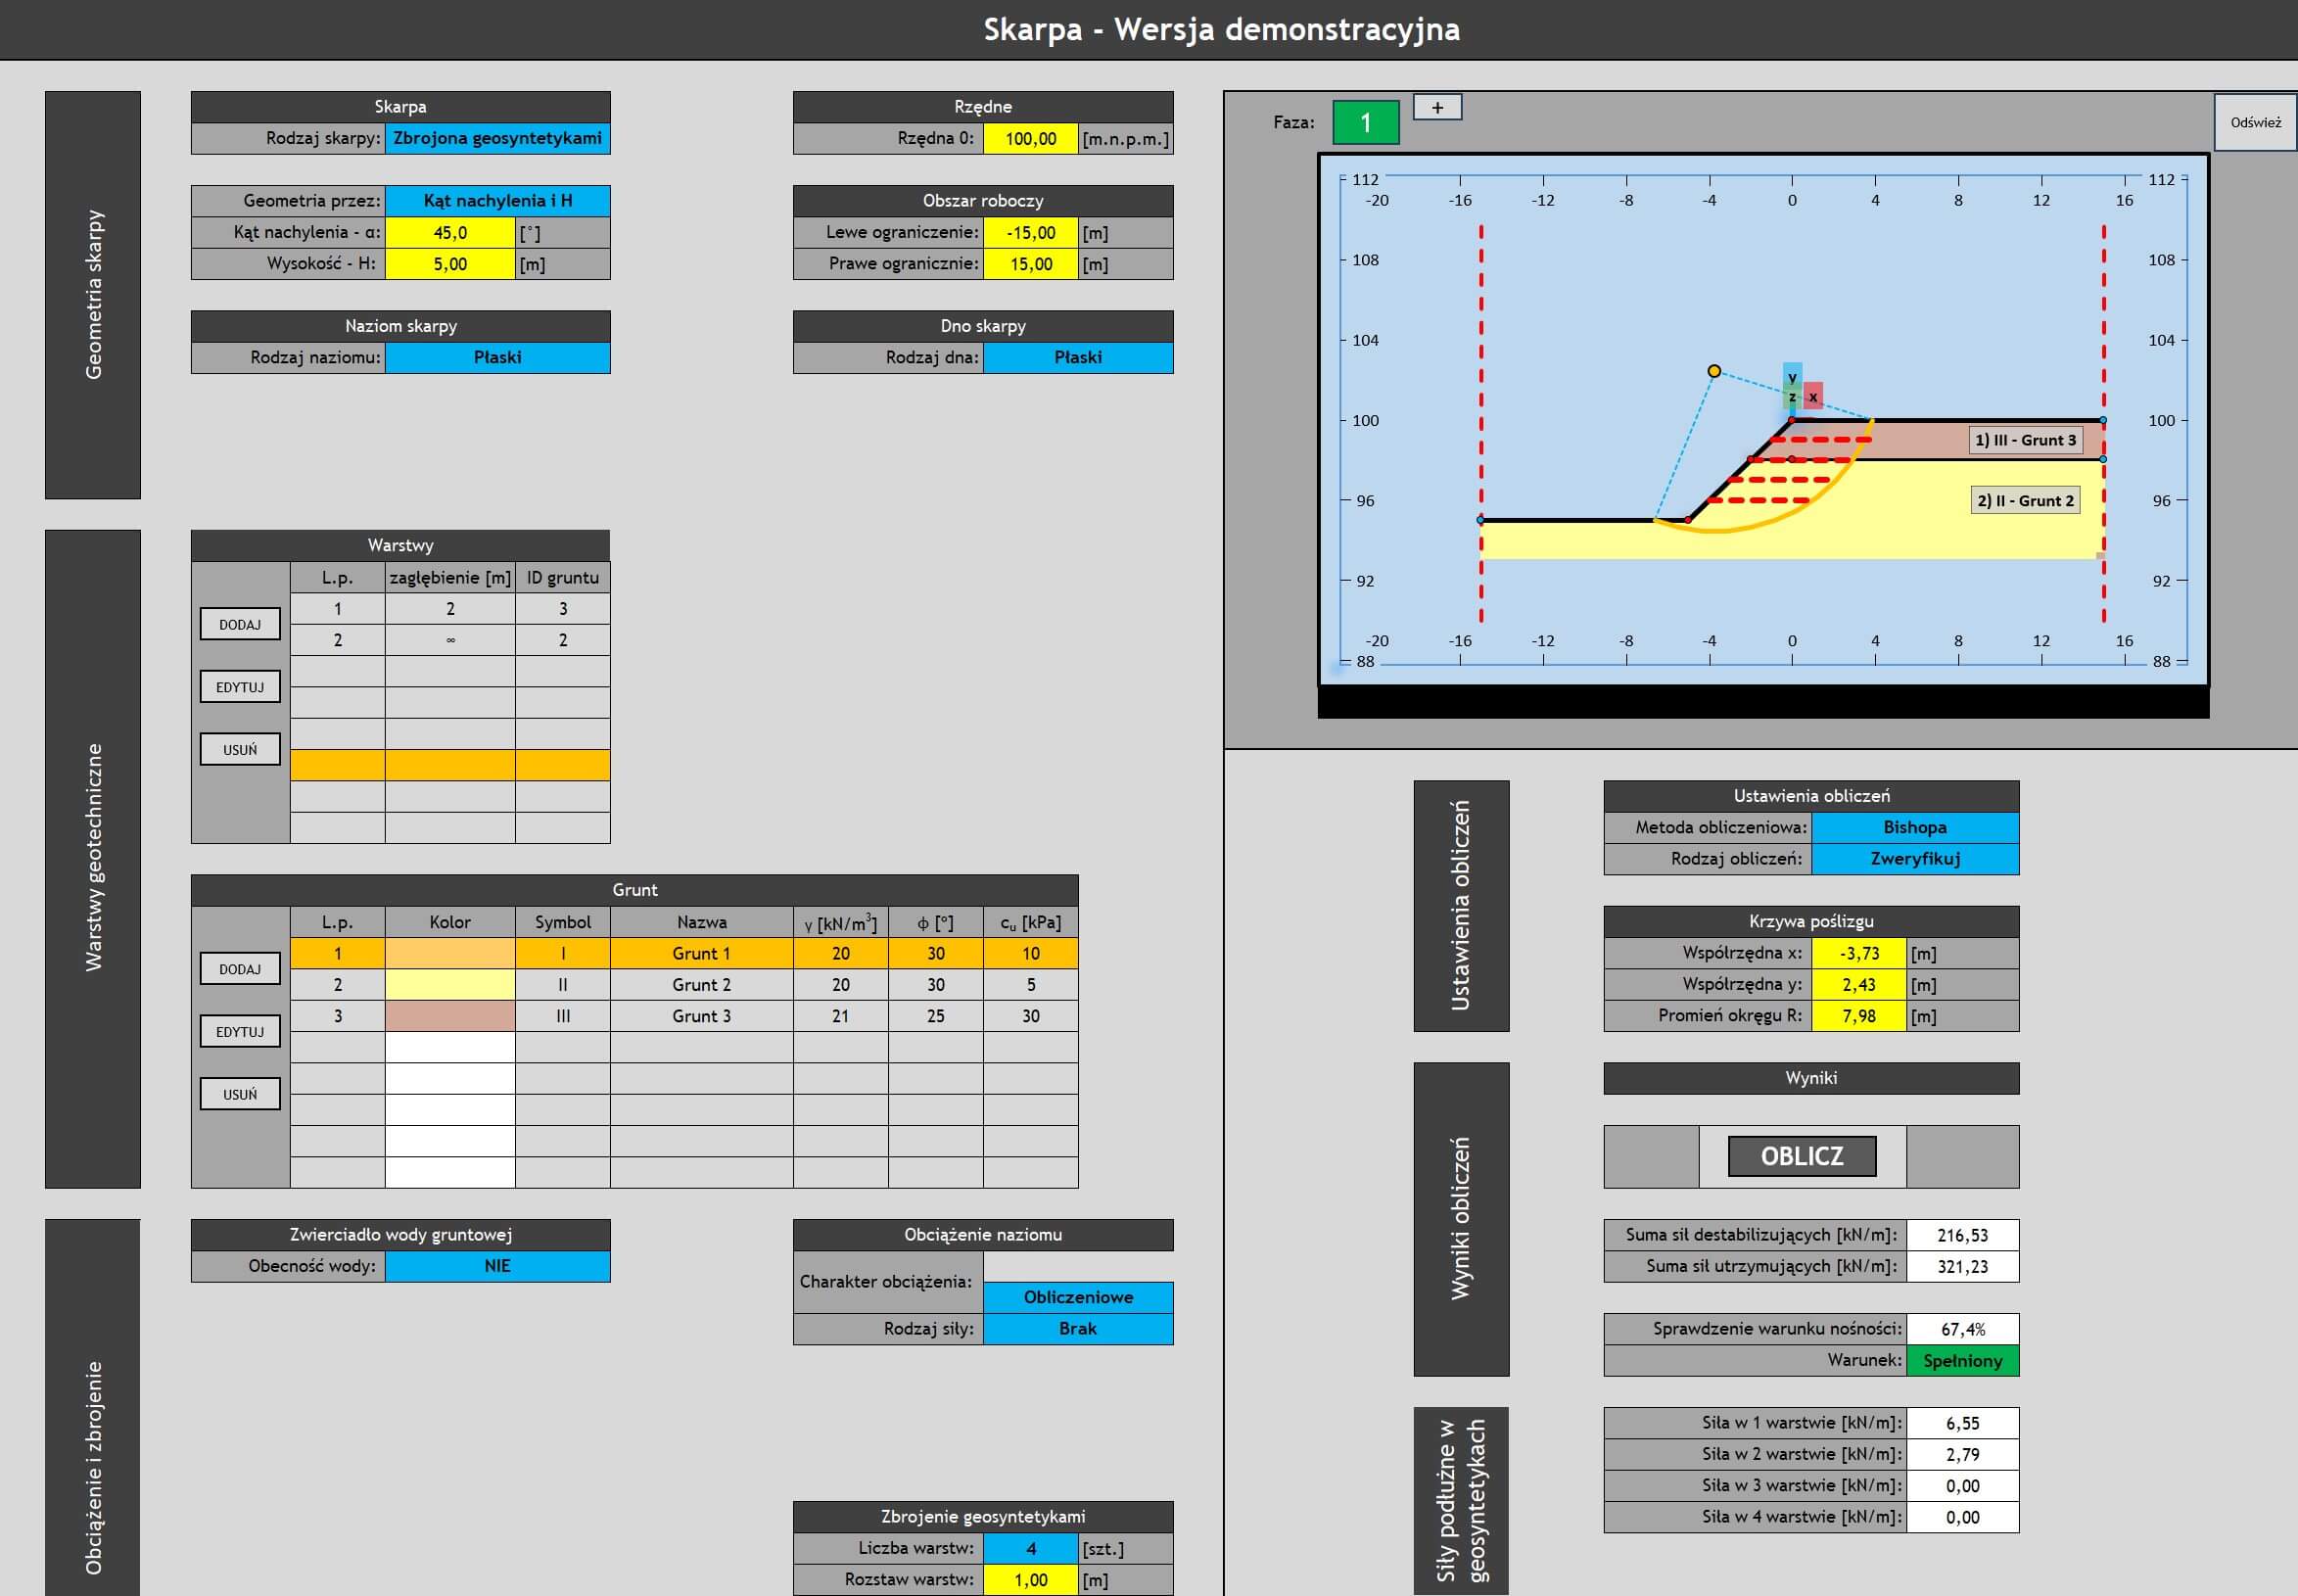
Task: Select Grunt 1 row in soil table
Action: [700, 953]
